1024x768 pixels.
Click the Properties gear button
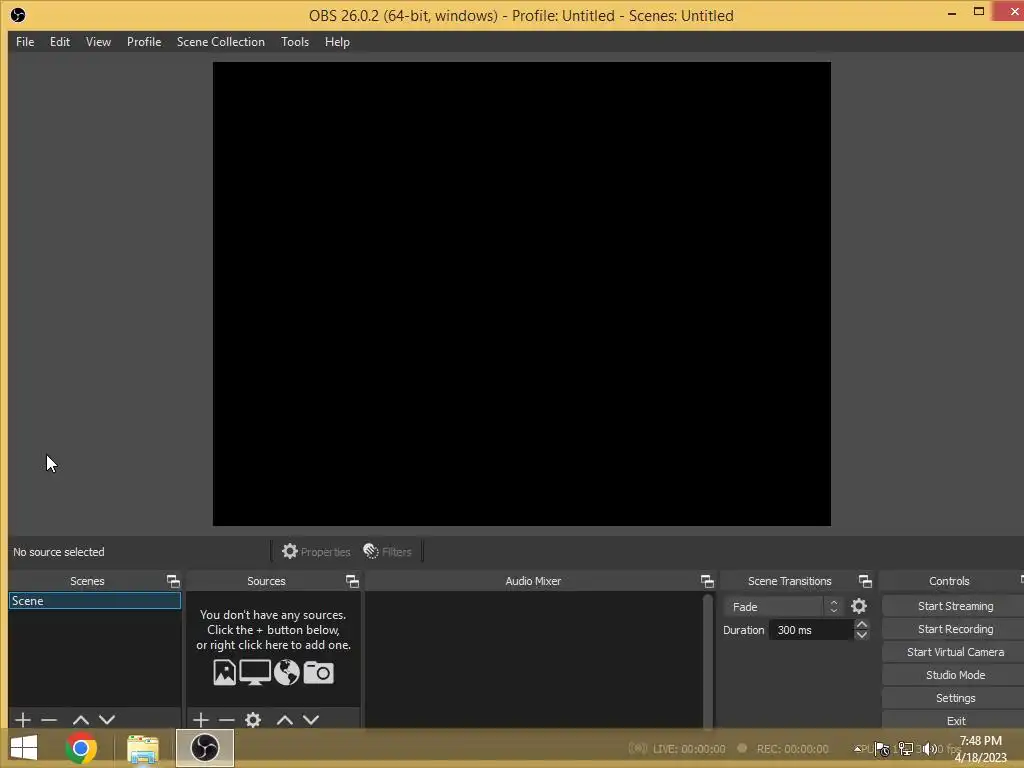(316, 552)
